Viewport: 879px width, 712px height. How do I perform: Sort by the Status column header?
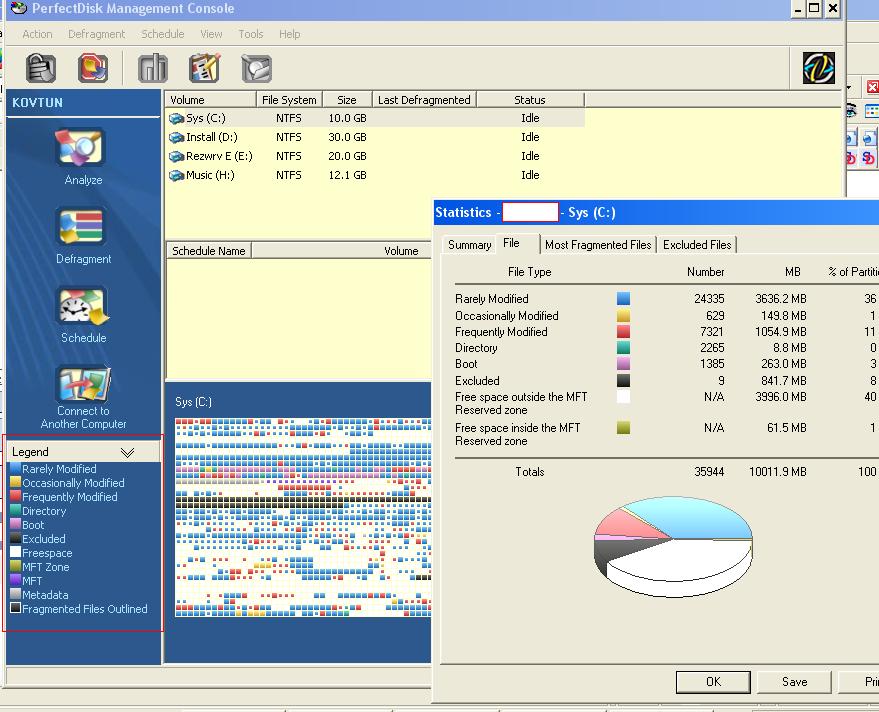530,100
